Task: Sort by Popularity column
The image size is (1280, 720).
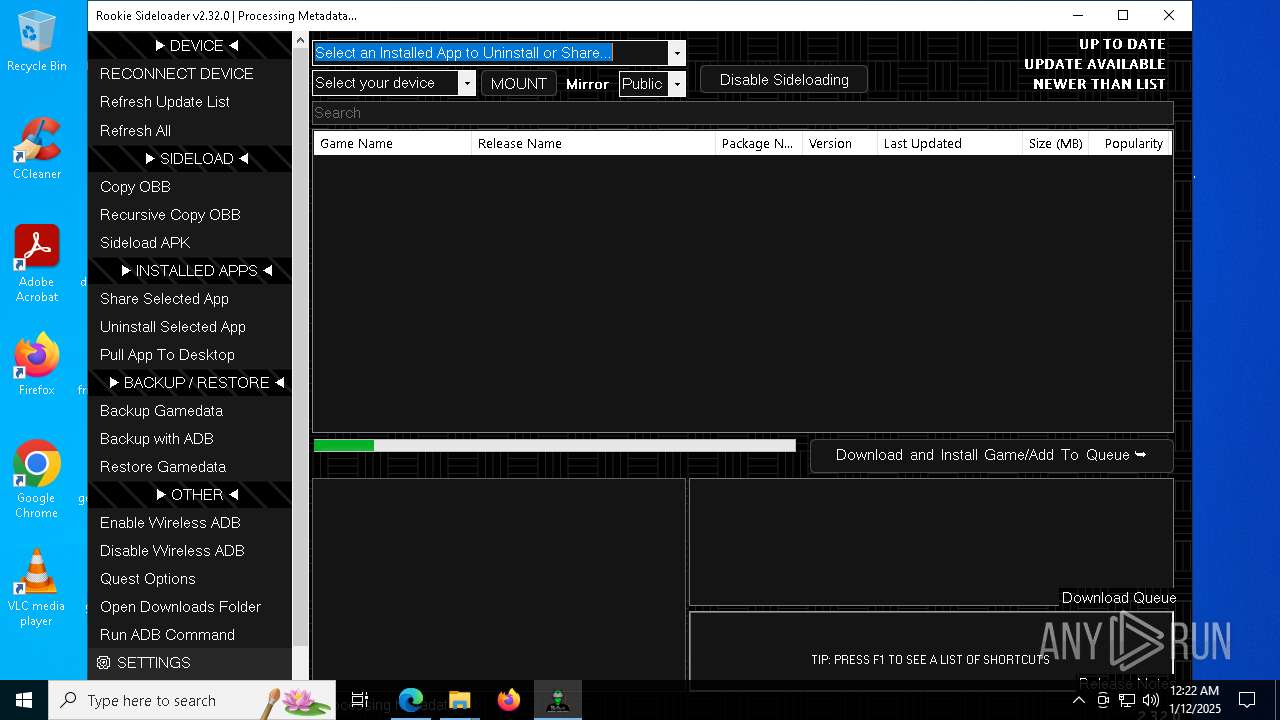Action: pos(1131,143)
